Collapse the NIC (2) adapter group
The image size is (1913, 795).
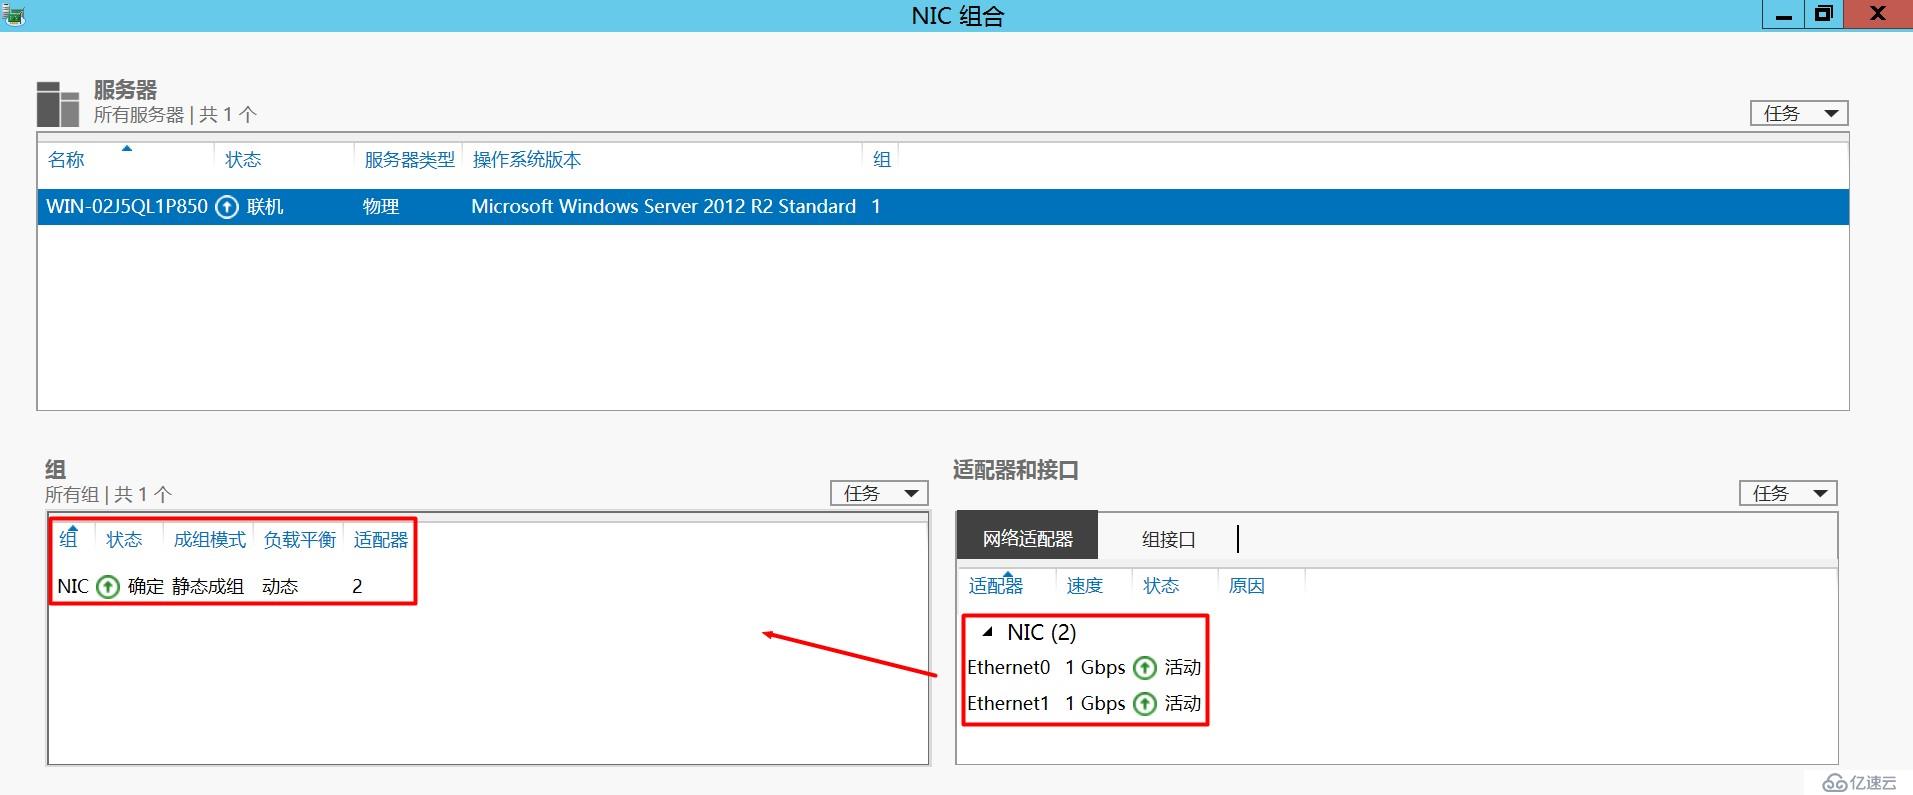tap(988, 632)
